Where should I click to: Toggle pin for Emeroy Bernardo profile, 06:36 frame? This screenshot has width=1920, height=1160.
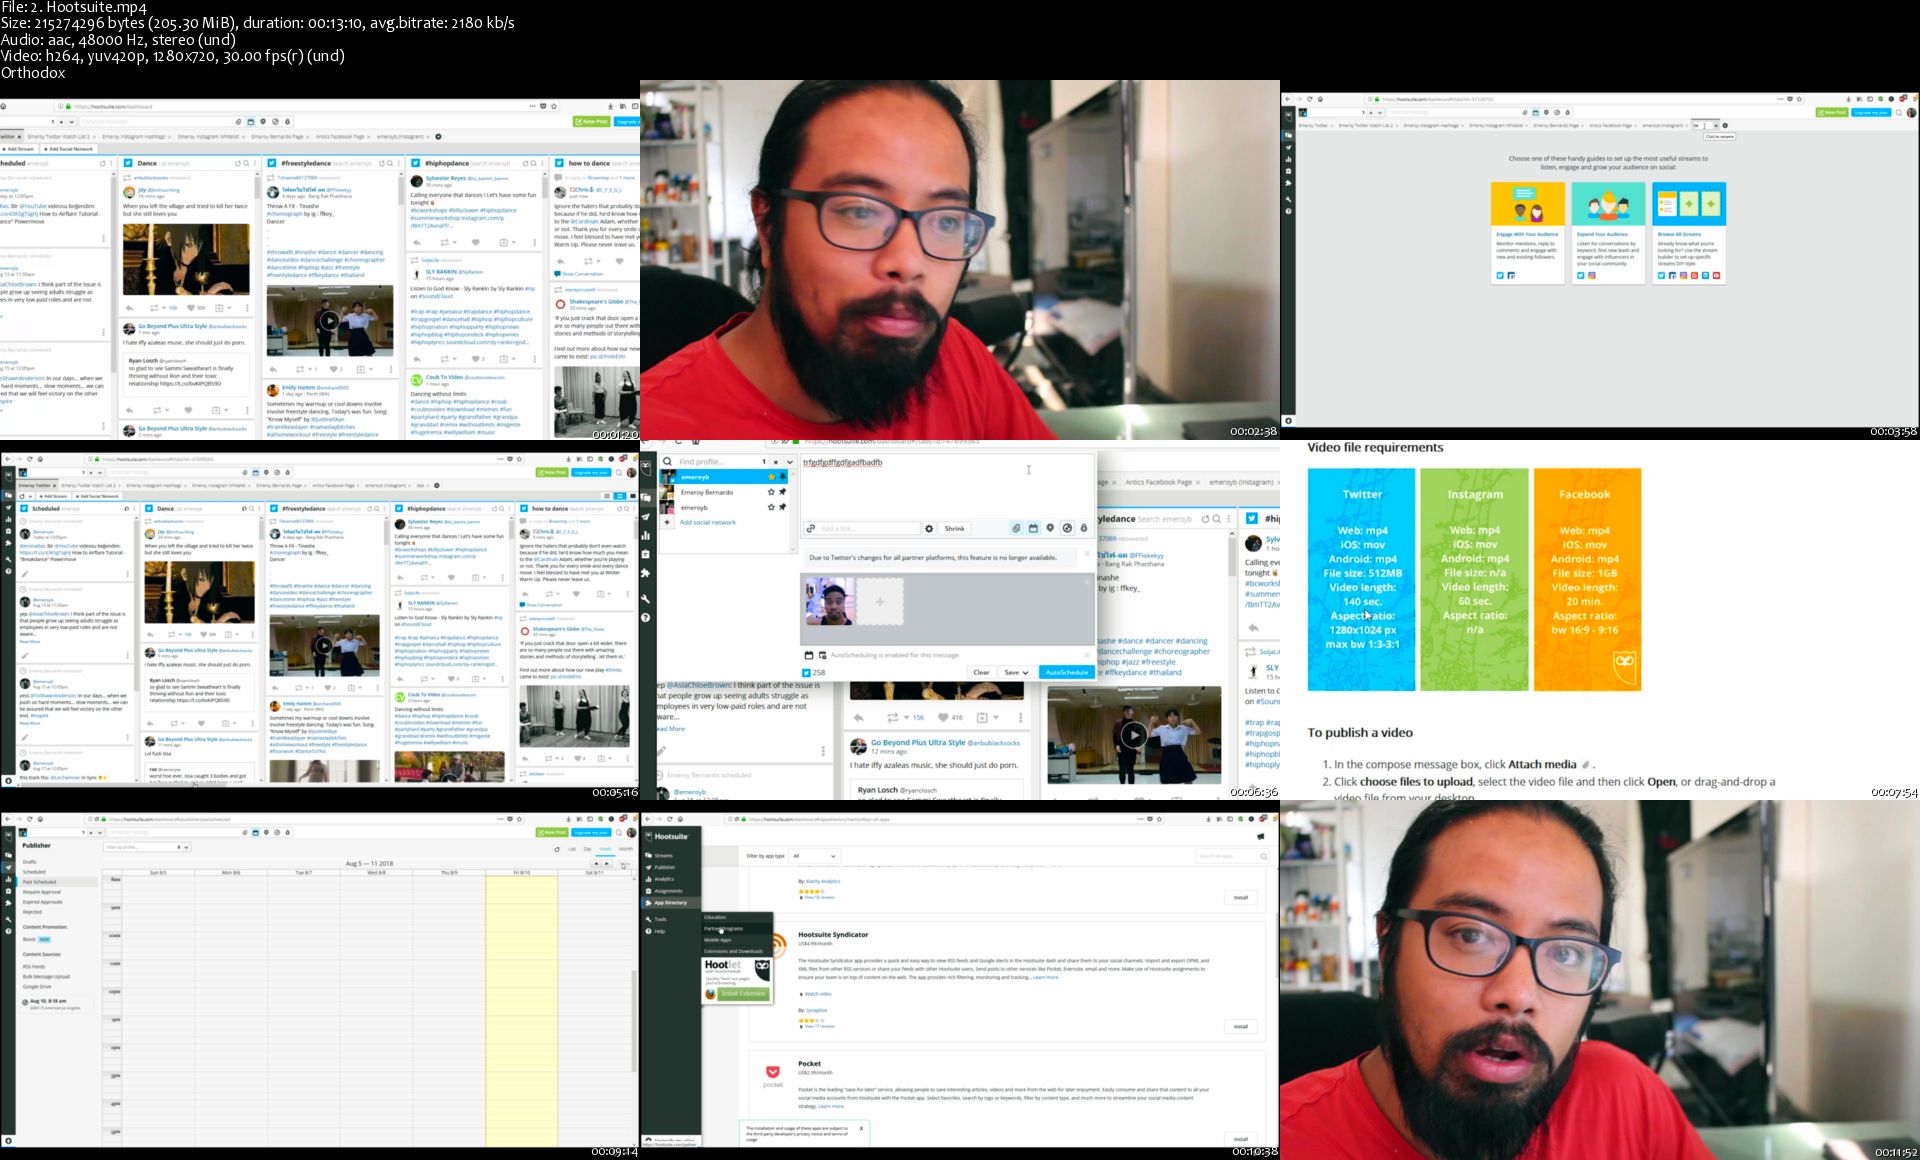[783, 492]
